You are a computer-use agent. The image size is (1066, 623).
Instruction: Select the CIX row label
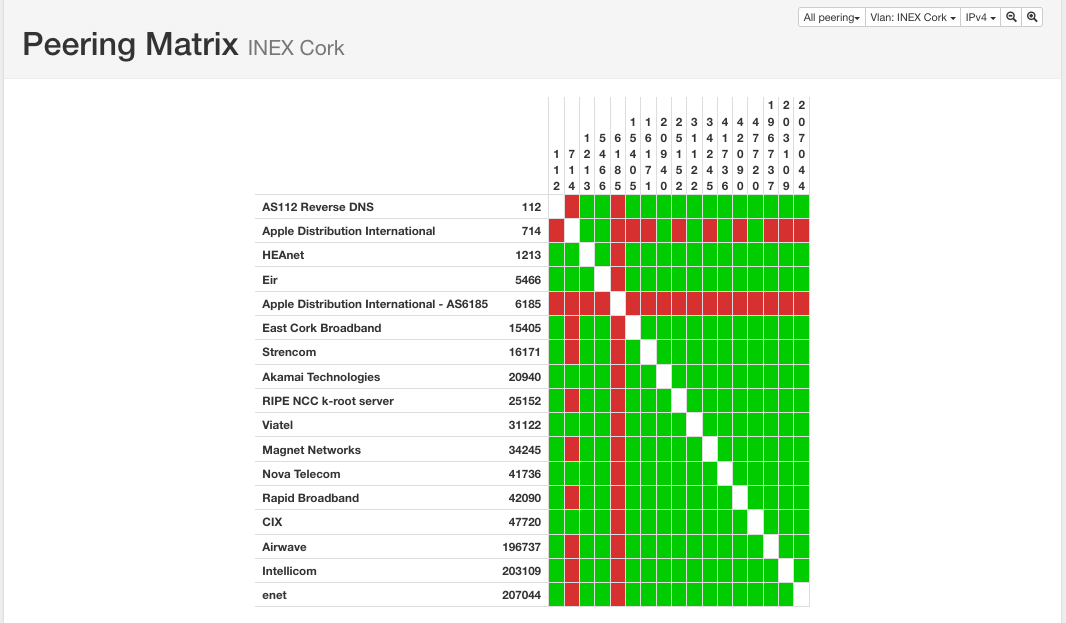pos(272,522)
